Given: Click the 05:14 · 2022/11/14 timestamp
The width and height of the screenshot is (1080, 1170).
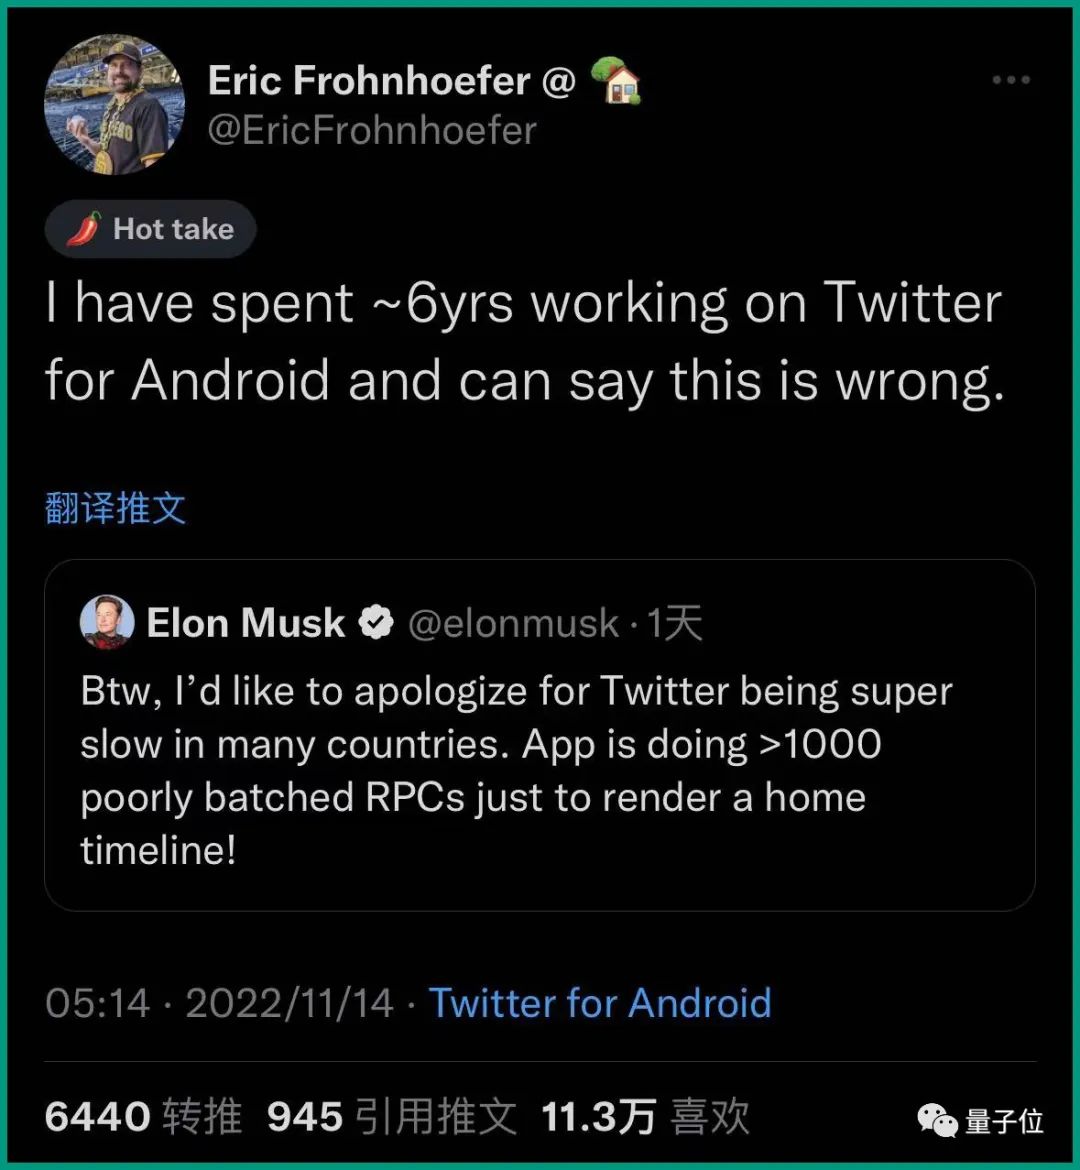Looking at the screenshot, I should (x=219, y=1003).
